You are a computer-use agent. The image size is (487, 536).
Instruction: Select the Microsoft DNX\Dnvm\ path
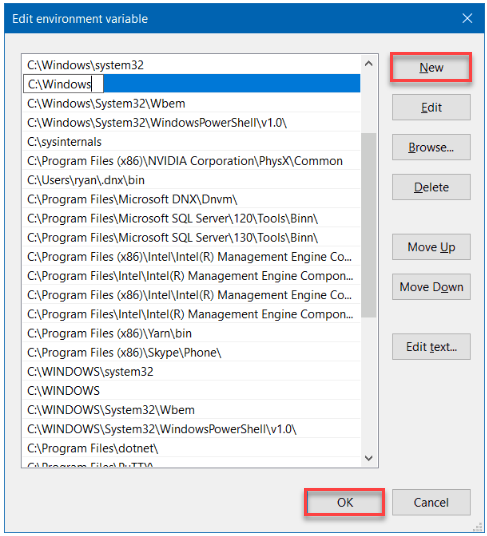pyautogui.click(x=191, y=199)
